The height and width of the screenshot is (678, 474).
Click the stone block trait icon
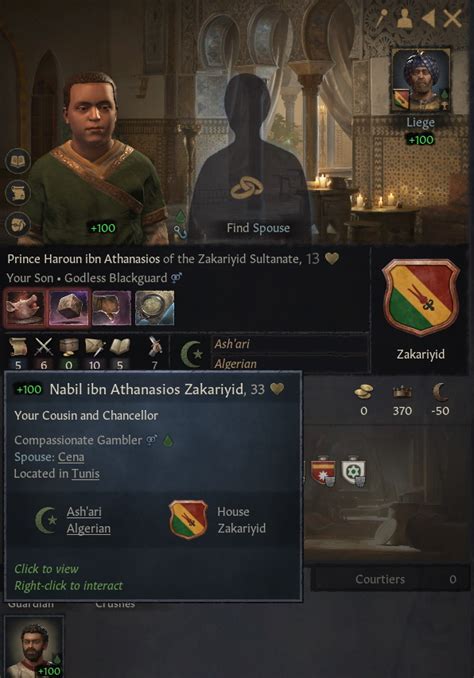pyautogui.click(x=68, y=307)
